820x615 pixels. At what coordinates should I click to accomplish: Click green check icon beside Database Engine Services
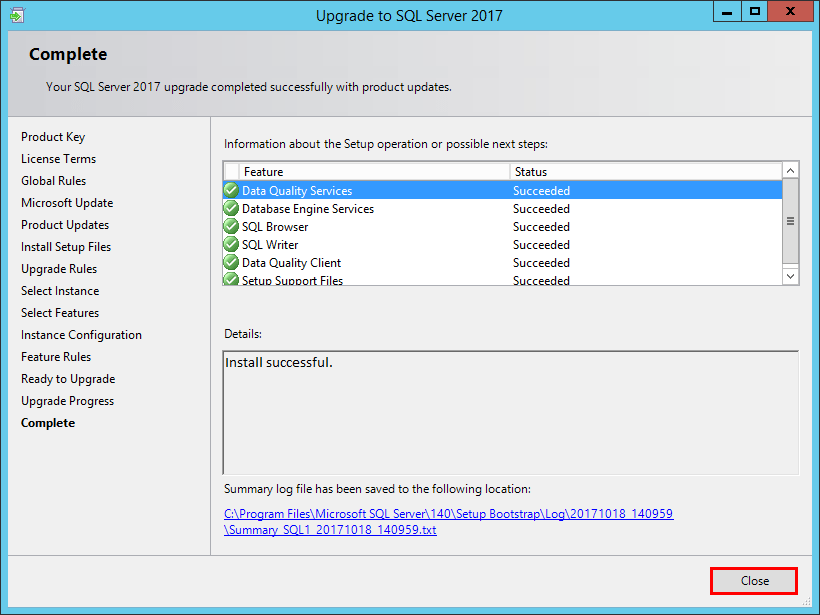pos(231,208)
